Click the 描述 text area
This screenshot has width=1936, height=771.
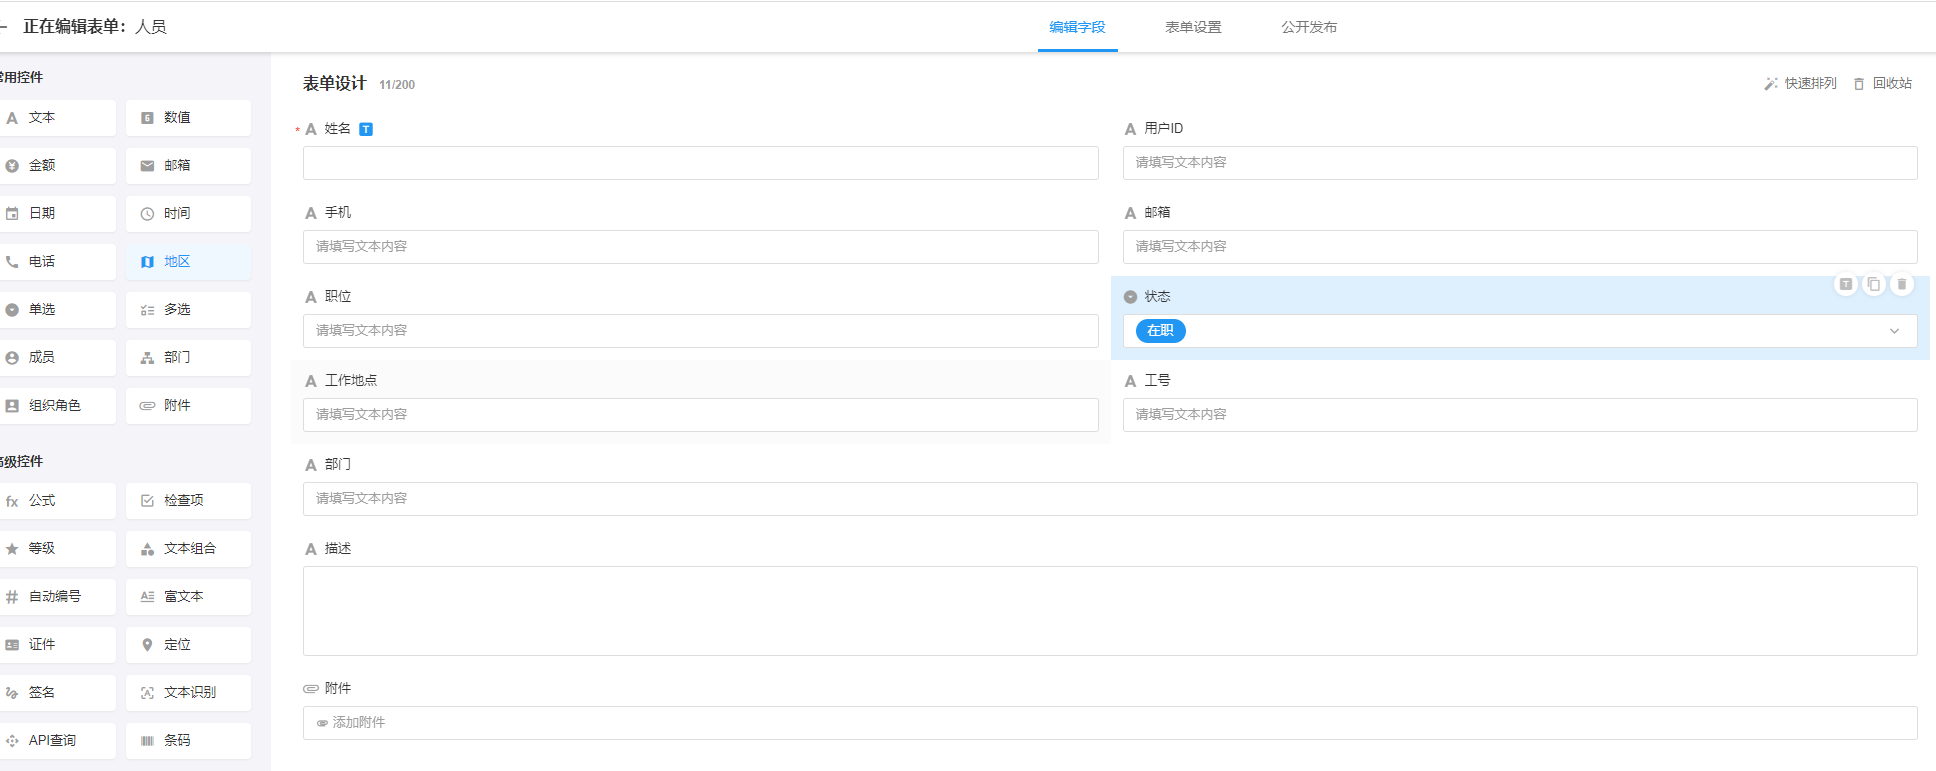[x=1109, y=611]
